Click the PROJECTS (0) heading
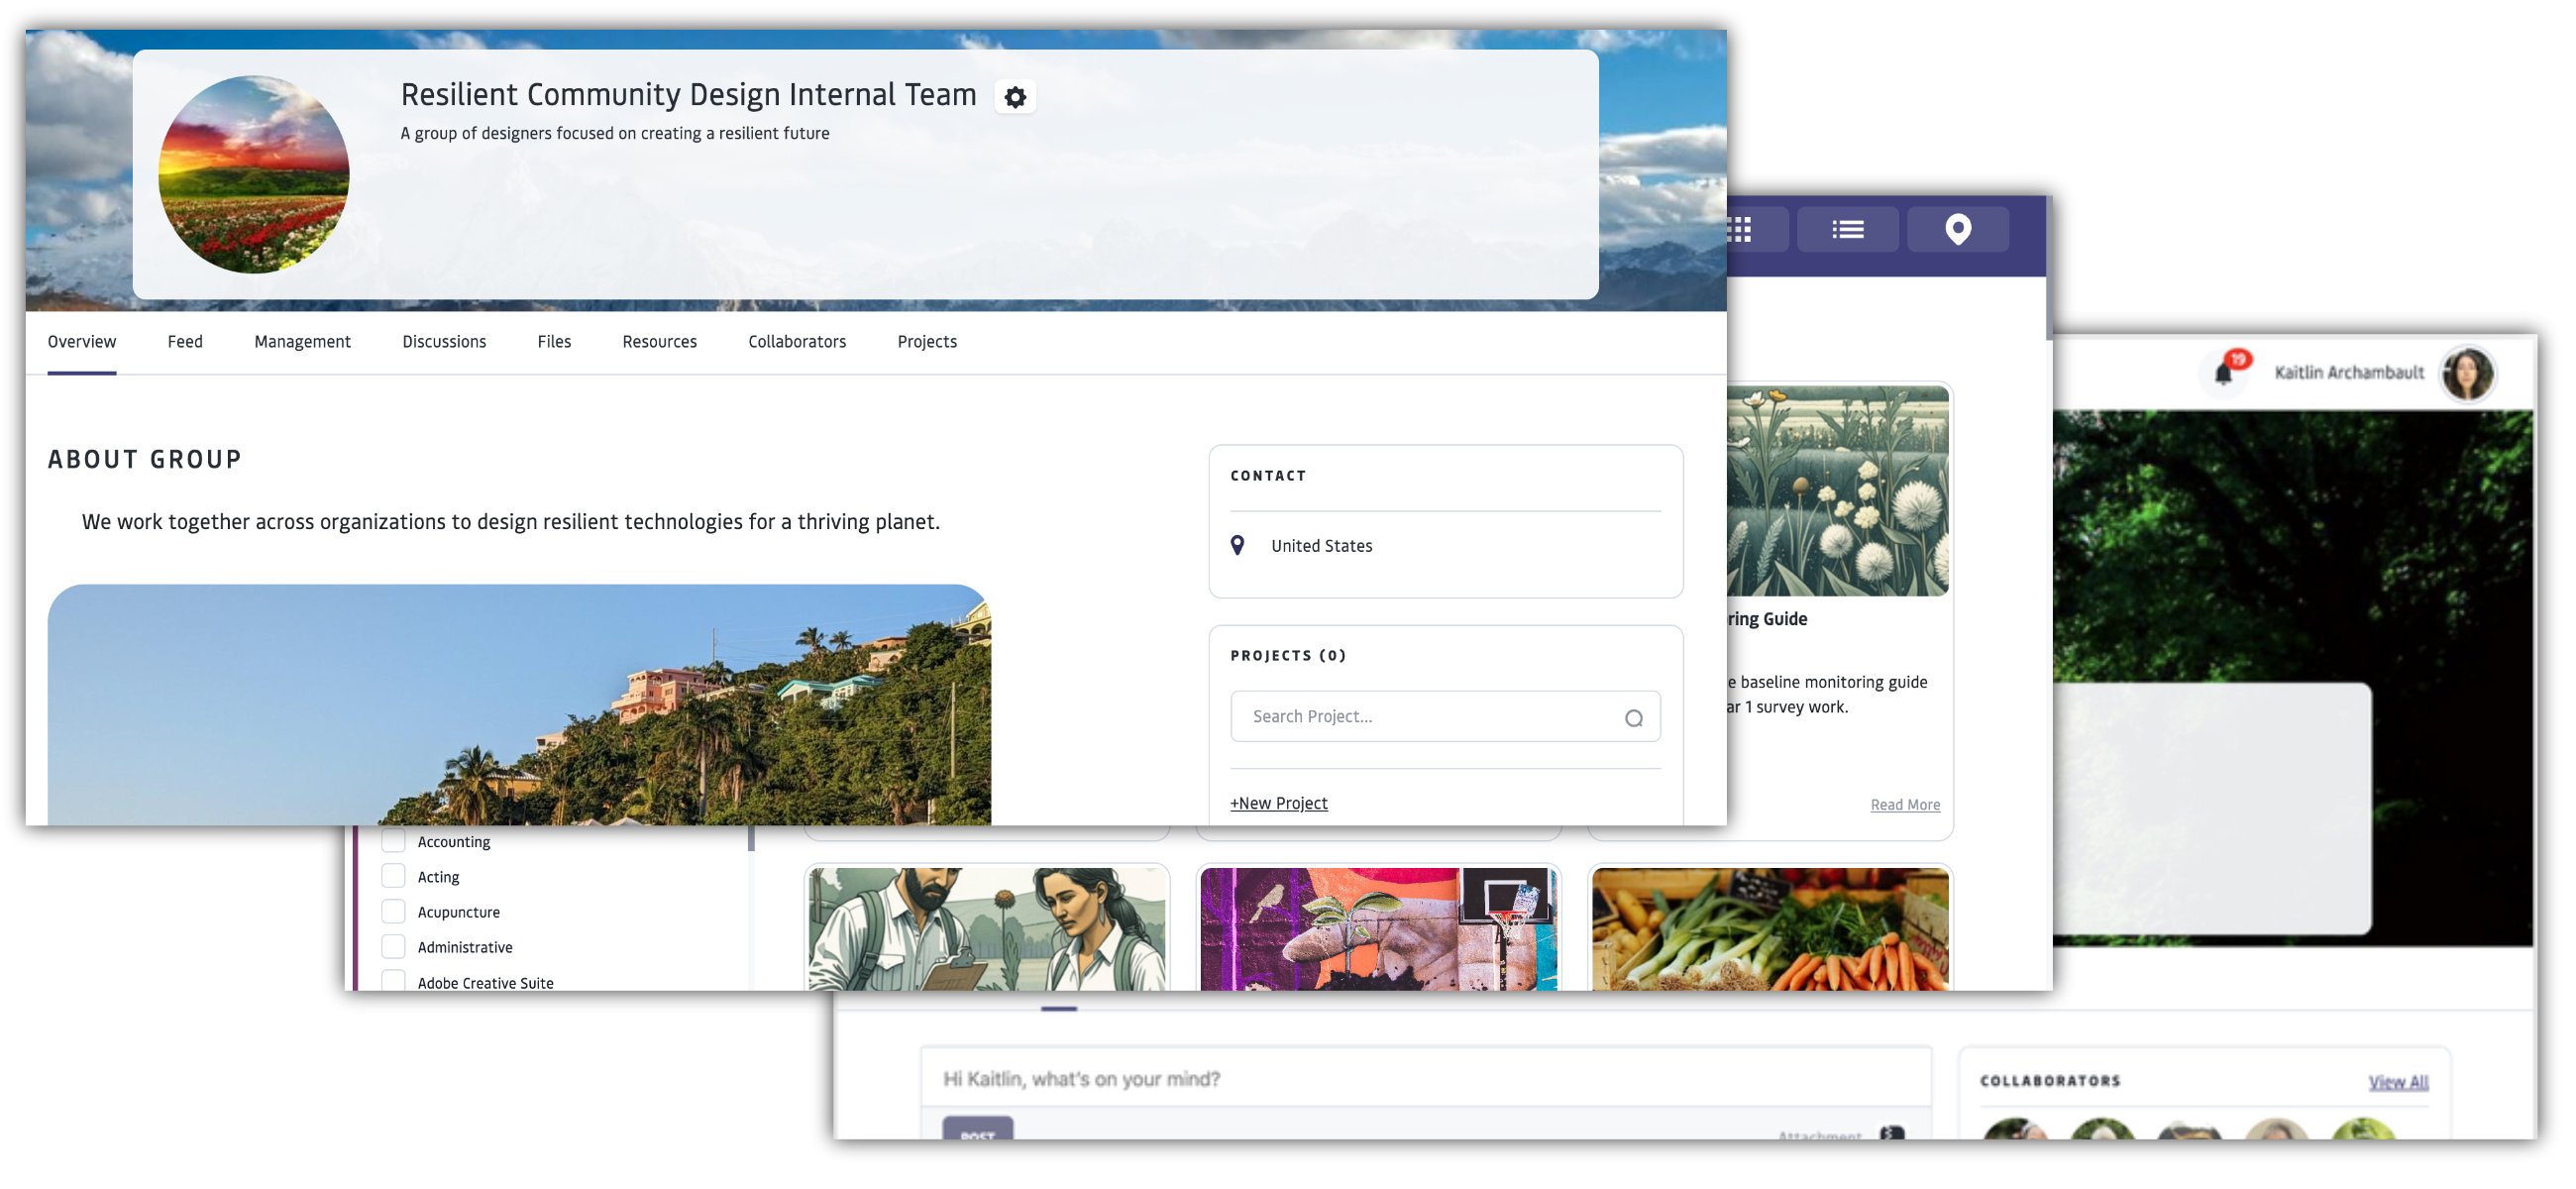The width and height of the screenshot is (2576, 1189). tap(1288, 656)
